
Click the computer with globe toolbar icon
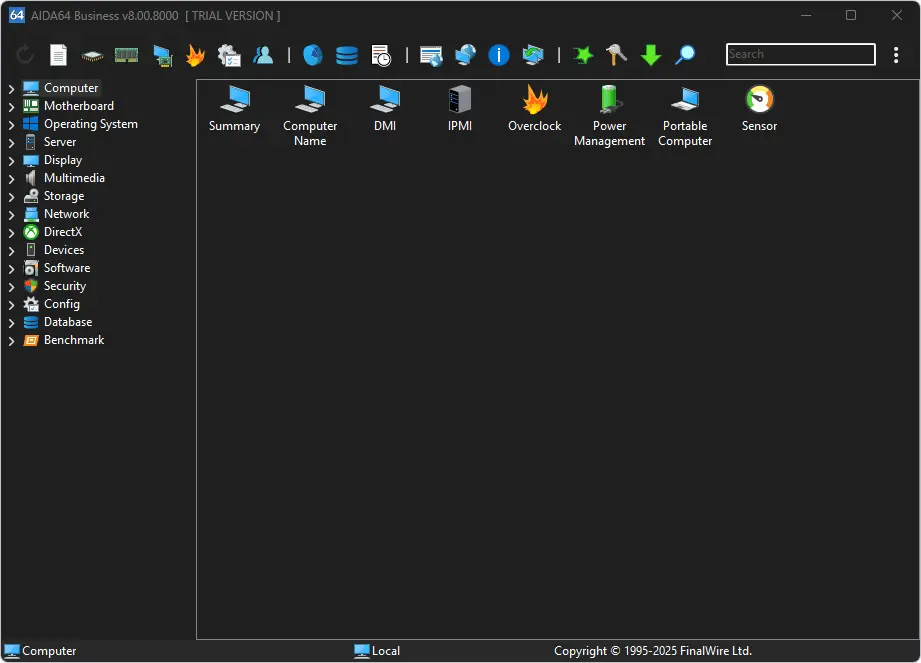465,55
